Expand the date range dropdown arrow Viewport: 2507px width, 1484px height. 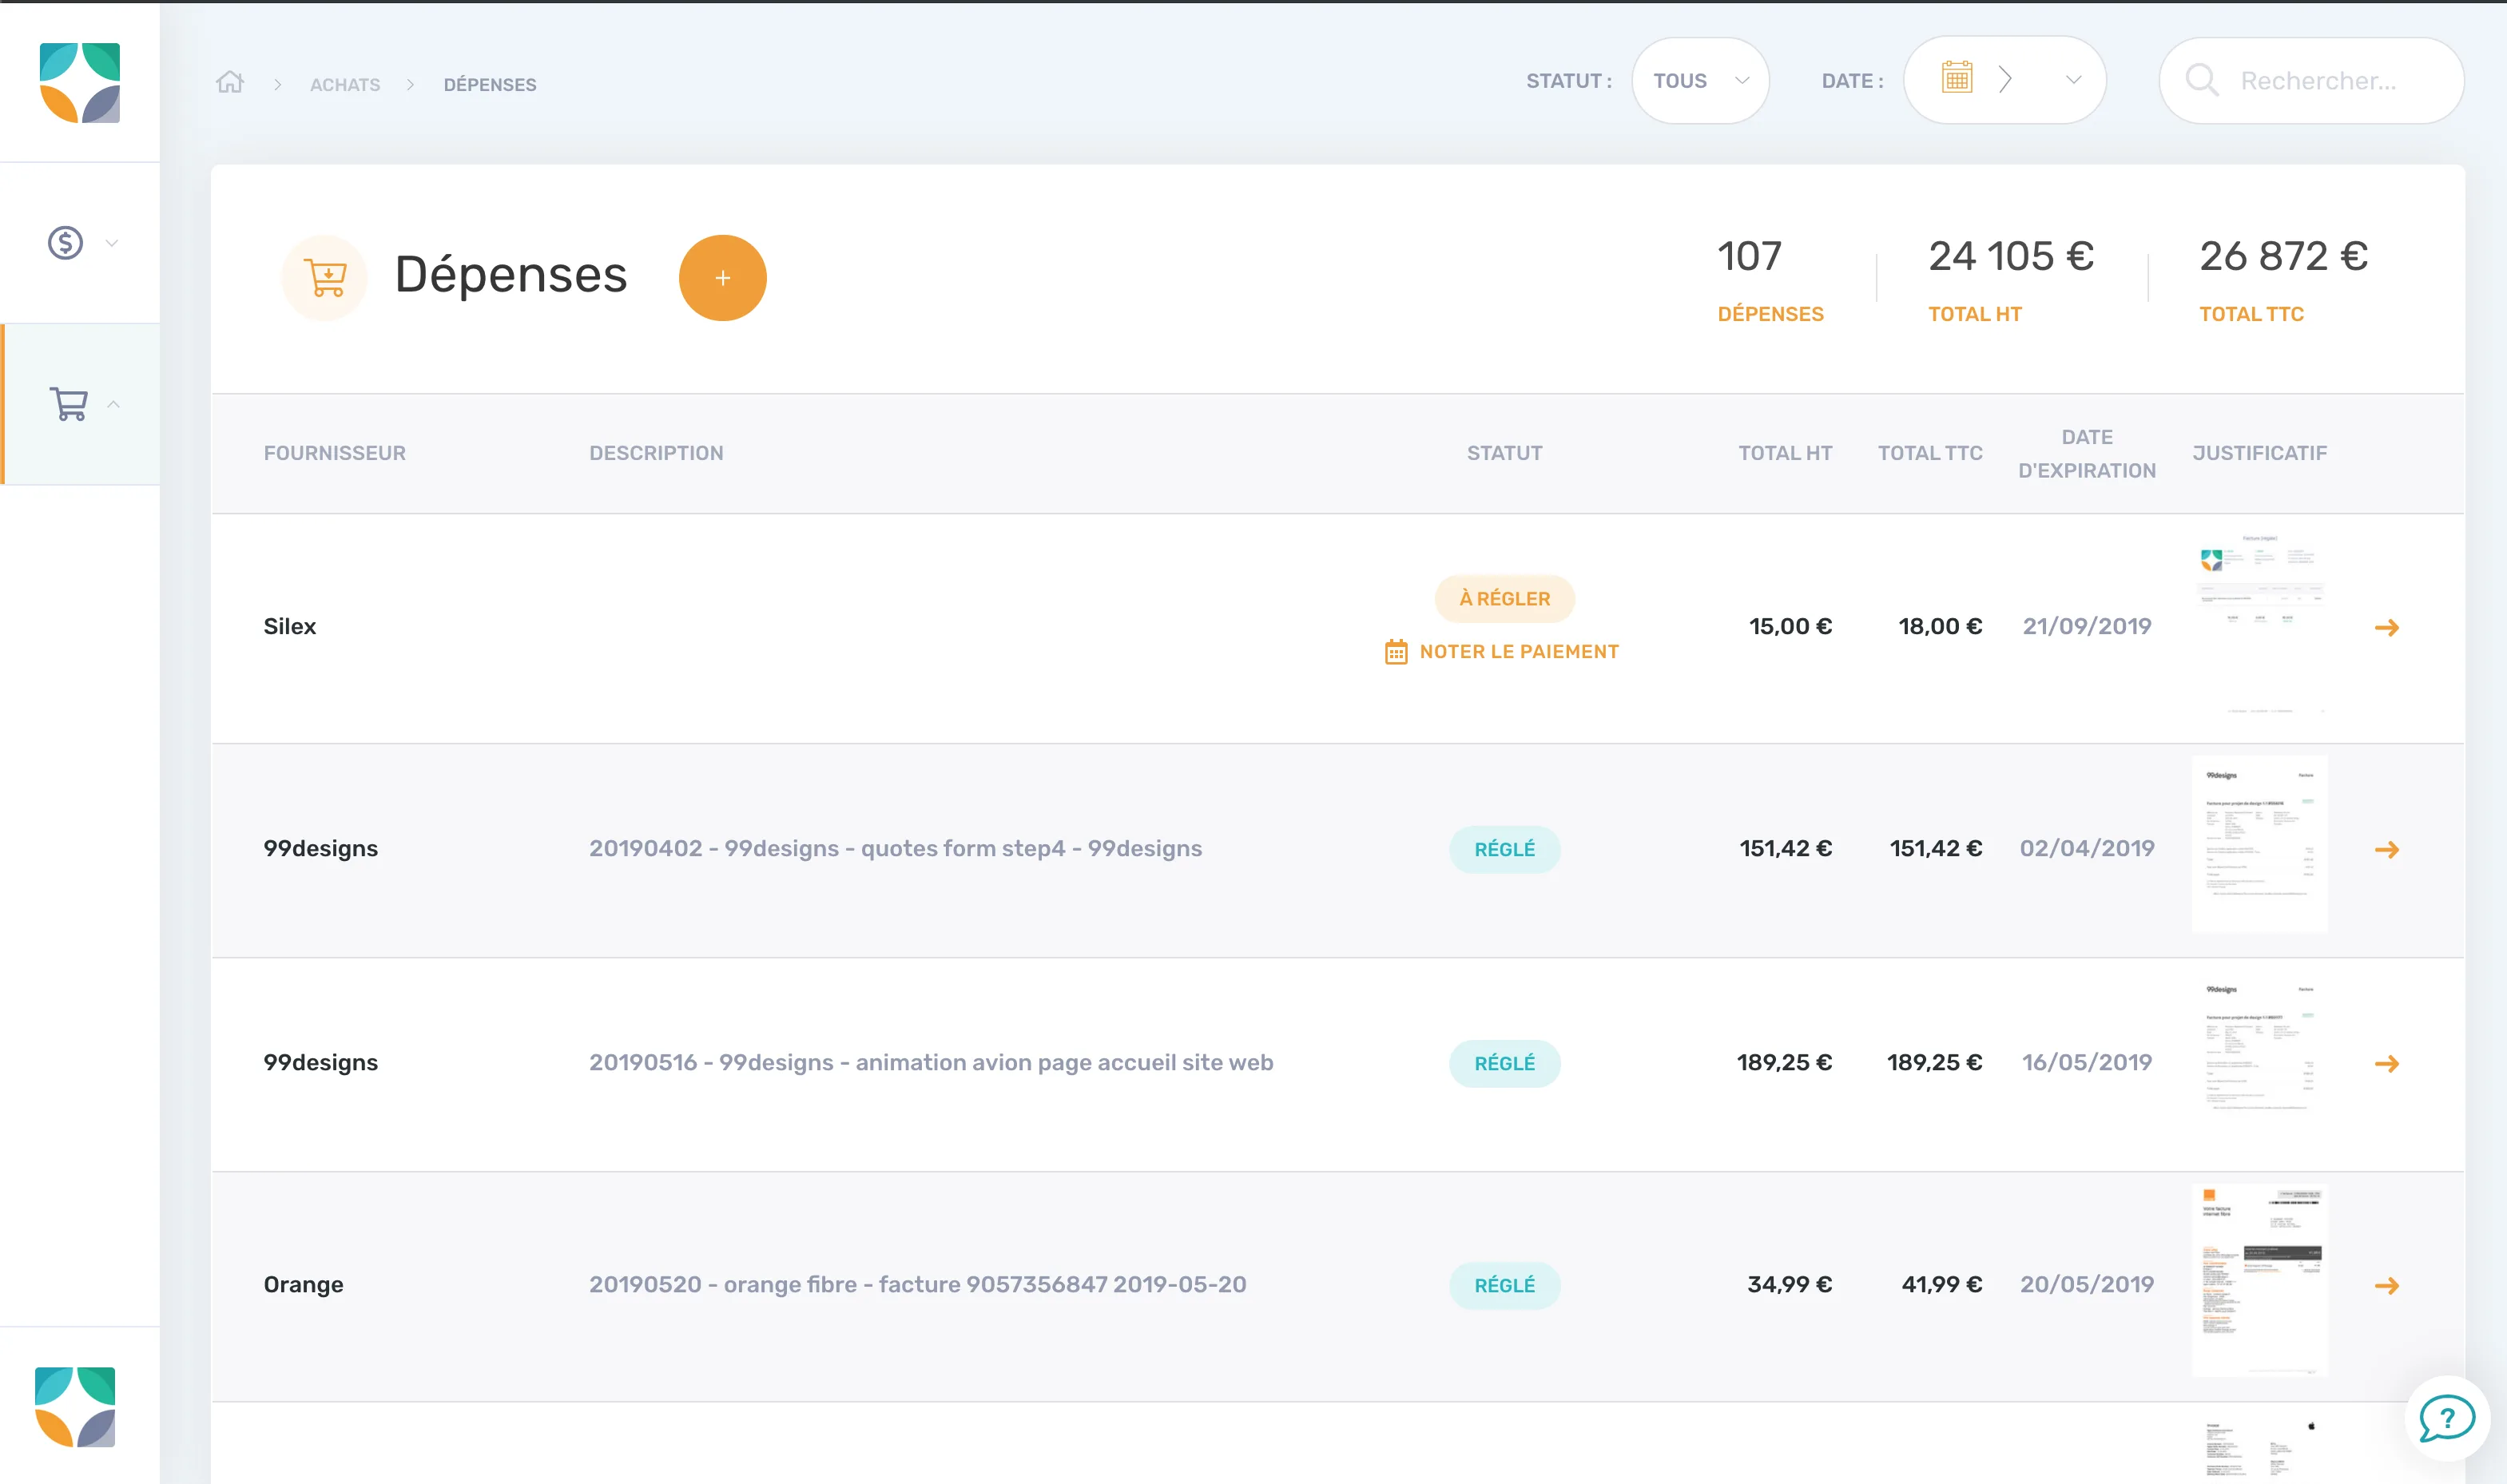pos(2073,80)
